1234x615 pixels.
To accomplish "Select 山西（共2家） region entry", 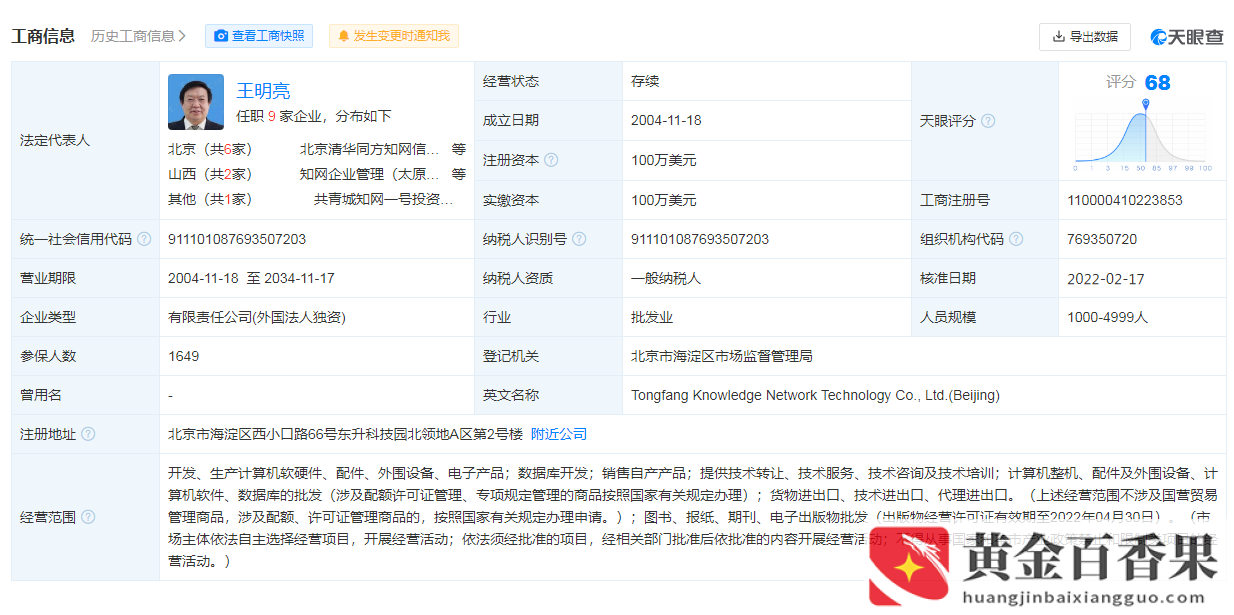I will coord(210,174).
